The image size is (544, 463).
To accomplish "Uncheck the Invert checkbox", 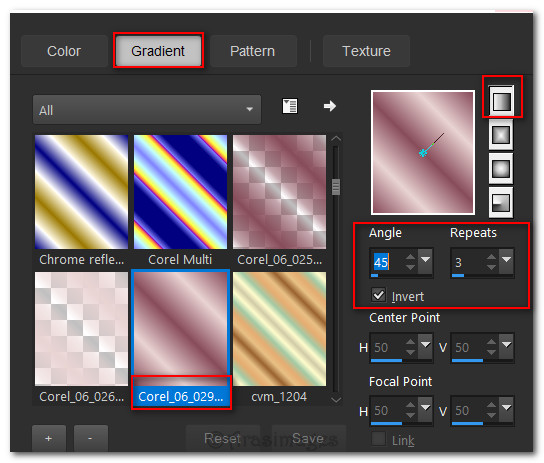I will point(379,295).
